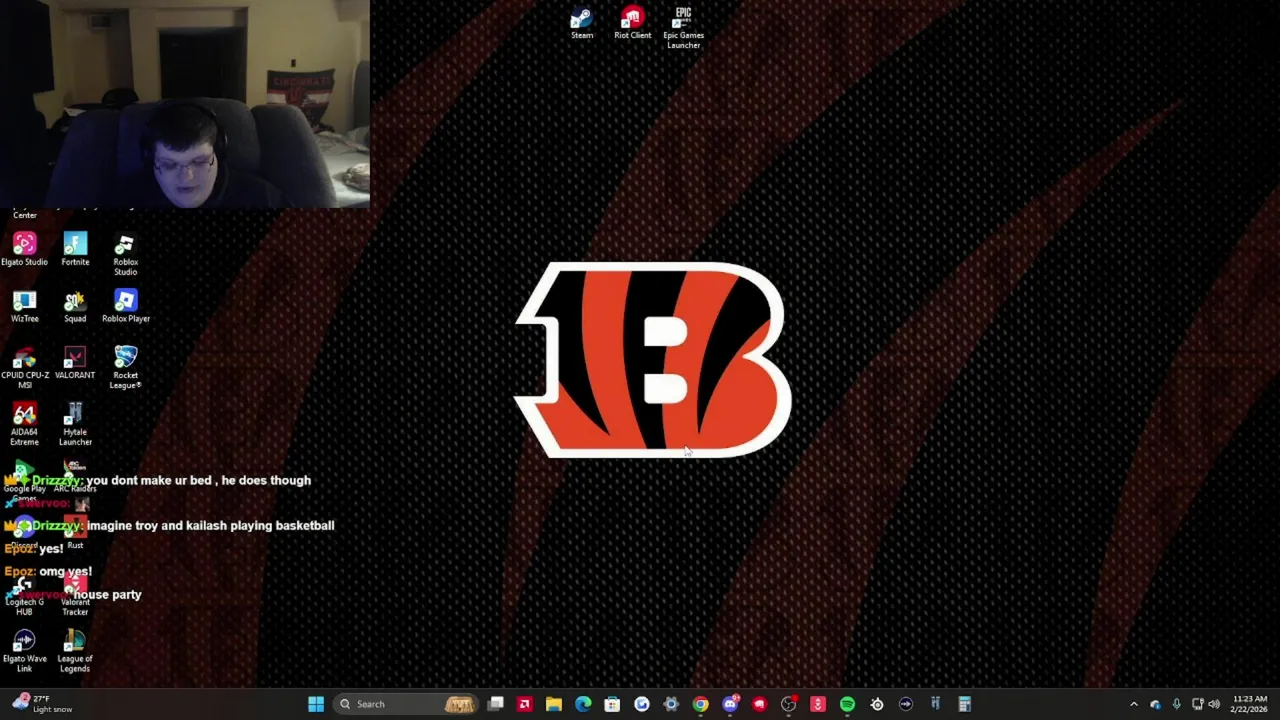Open the Windows Start menu
This screenshot has width=1280, height=720.
pos(316,704)
